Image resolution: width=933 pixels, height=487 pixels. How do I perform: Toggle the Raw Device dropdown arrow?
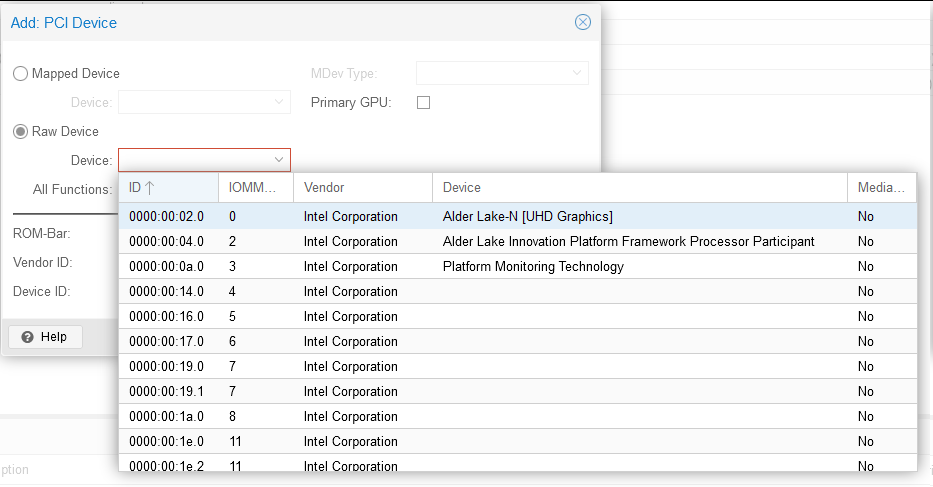pos(278,160)
